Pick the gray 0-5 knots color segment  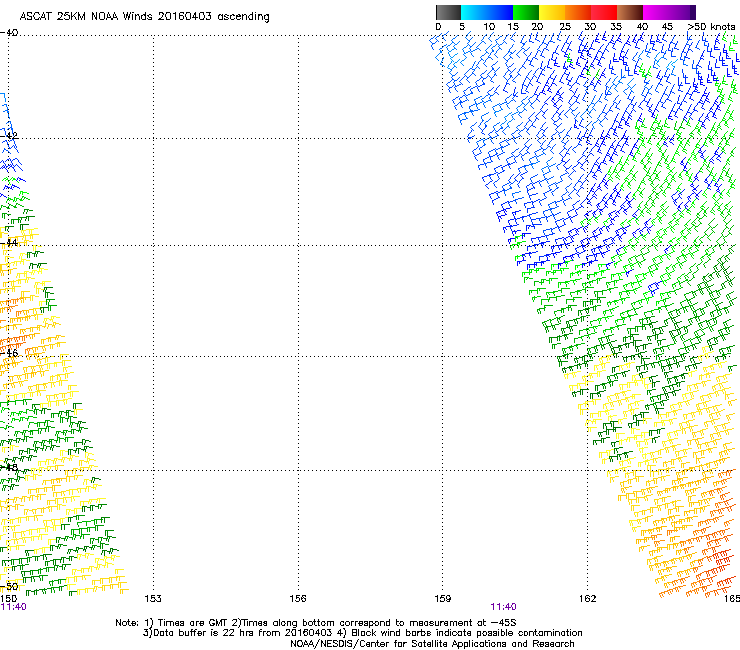coord(448,12)
